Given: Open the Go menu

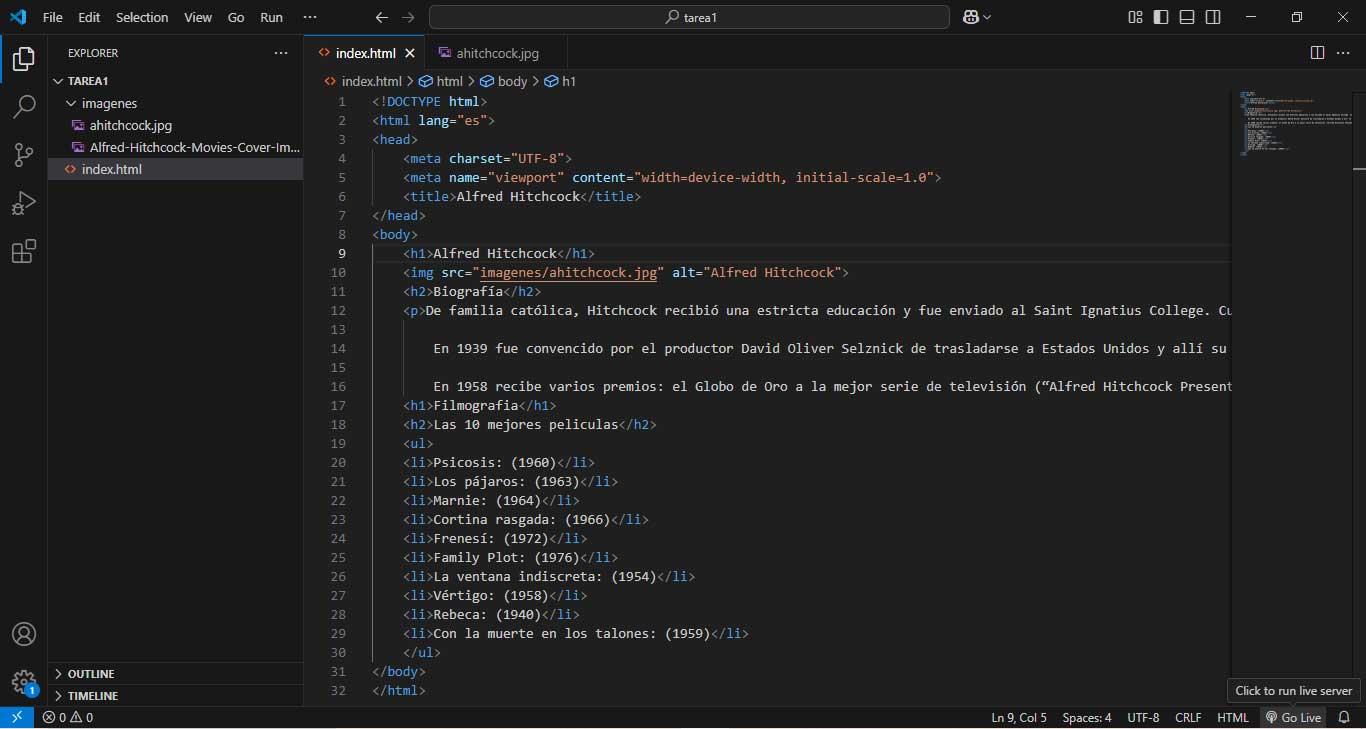Looking at the screenshot, I should (x=236, y=17).
